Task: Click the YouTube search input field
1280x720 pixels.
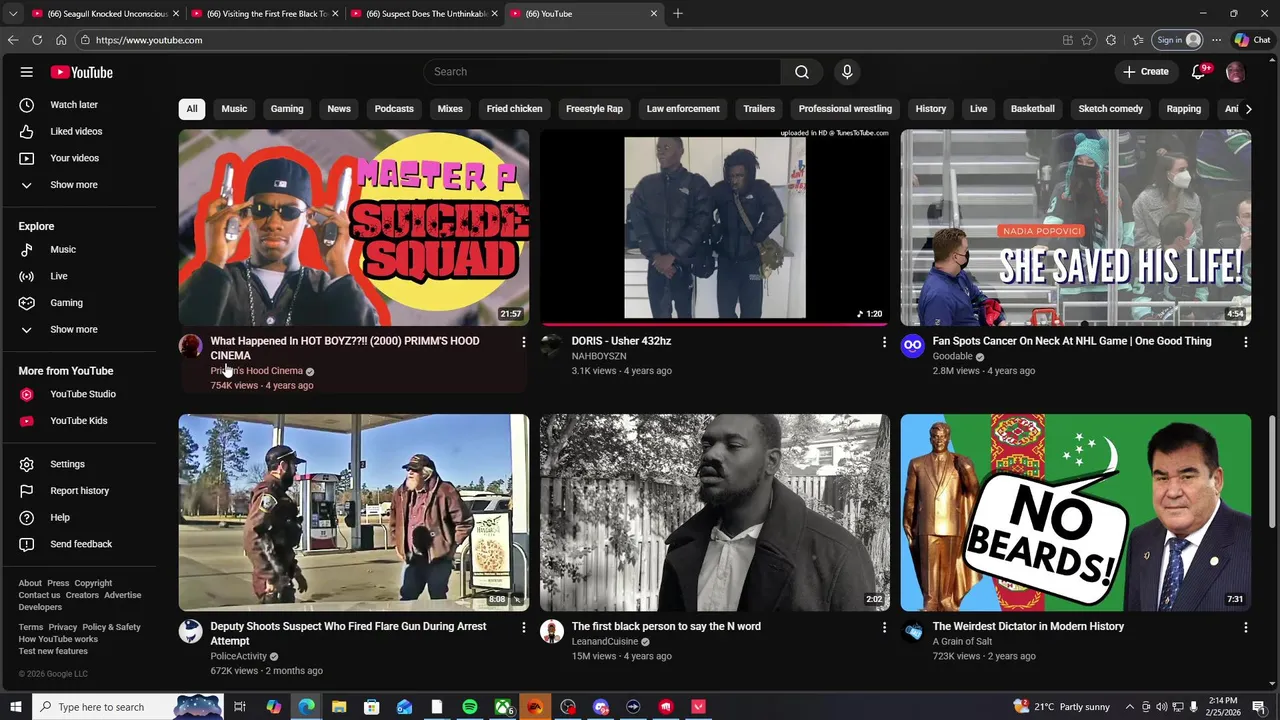Action: (x=602, y=72)
